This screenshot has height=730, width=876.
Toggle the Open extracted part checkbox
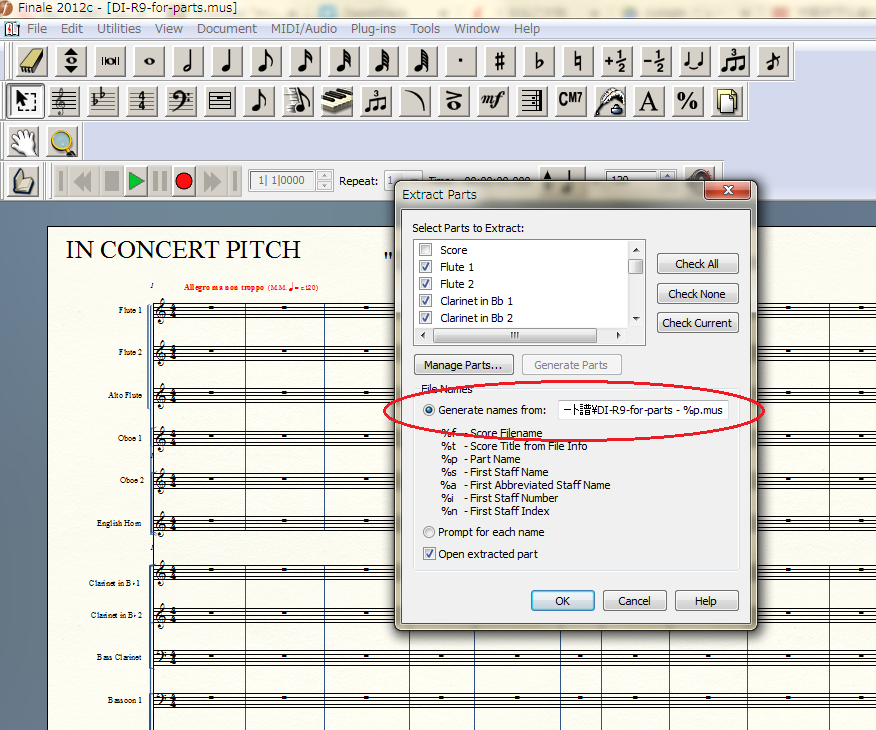pos(429,554)
